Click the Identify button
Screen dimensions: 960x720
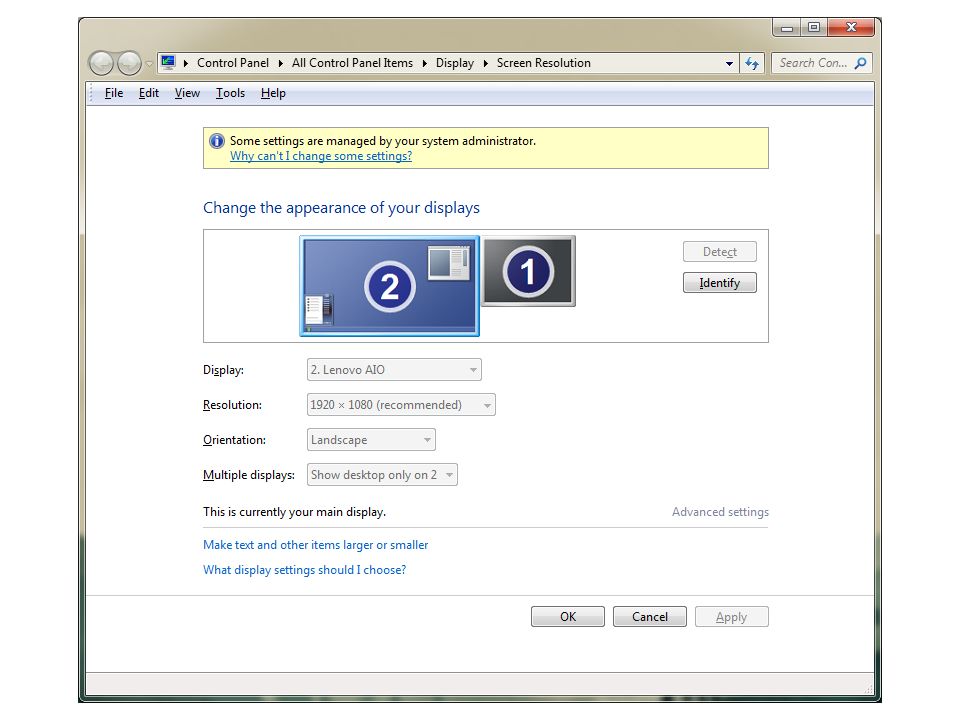click(x=720, y=283)
